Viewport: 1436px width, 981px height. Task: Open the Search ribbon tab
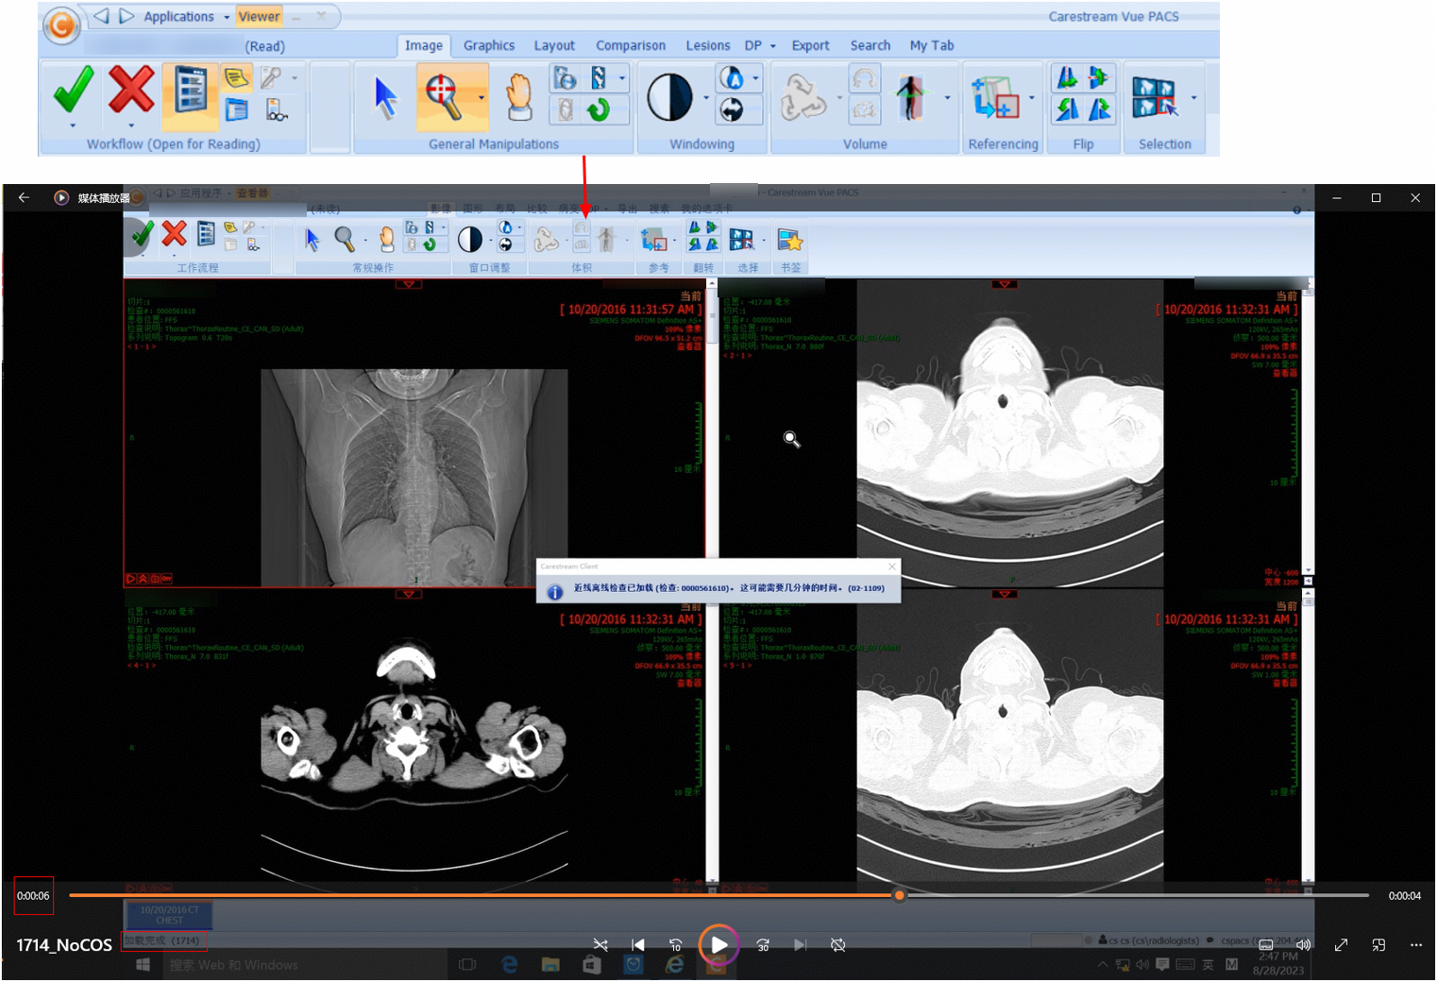[x=870, y=46]
